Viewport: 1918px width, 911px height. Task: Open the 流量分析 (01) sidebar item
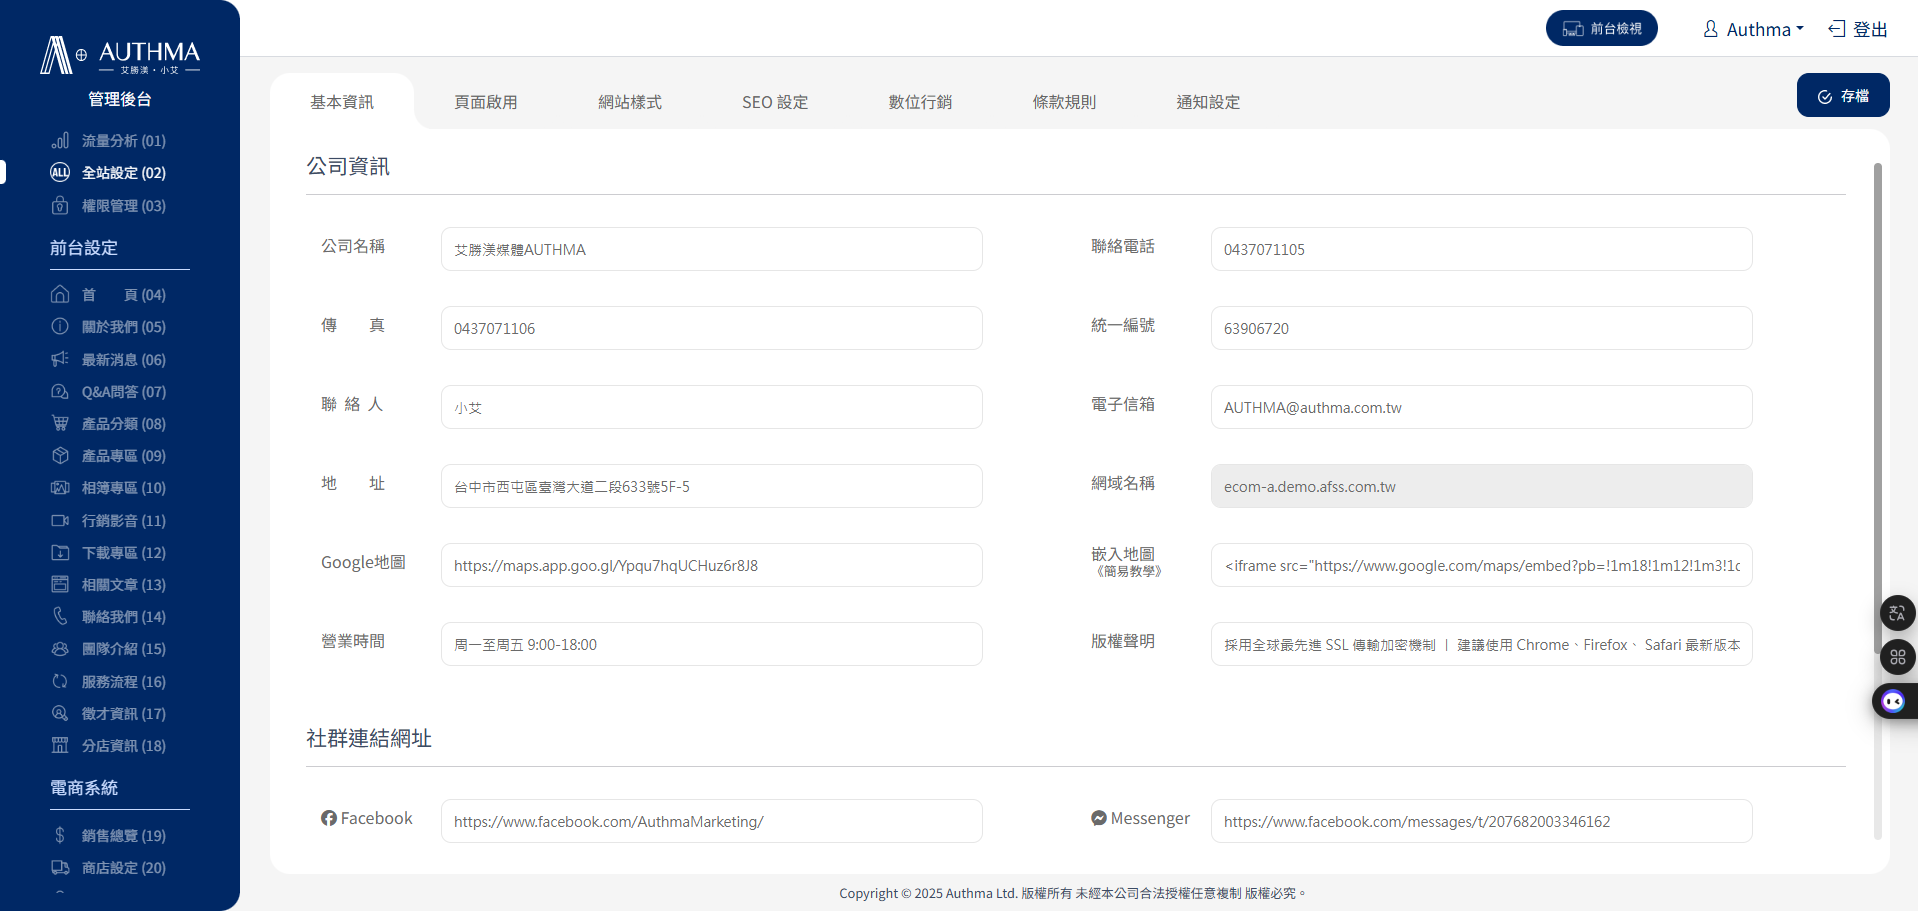[123, 141]
